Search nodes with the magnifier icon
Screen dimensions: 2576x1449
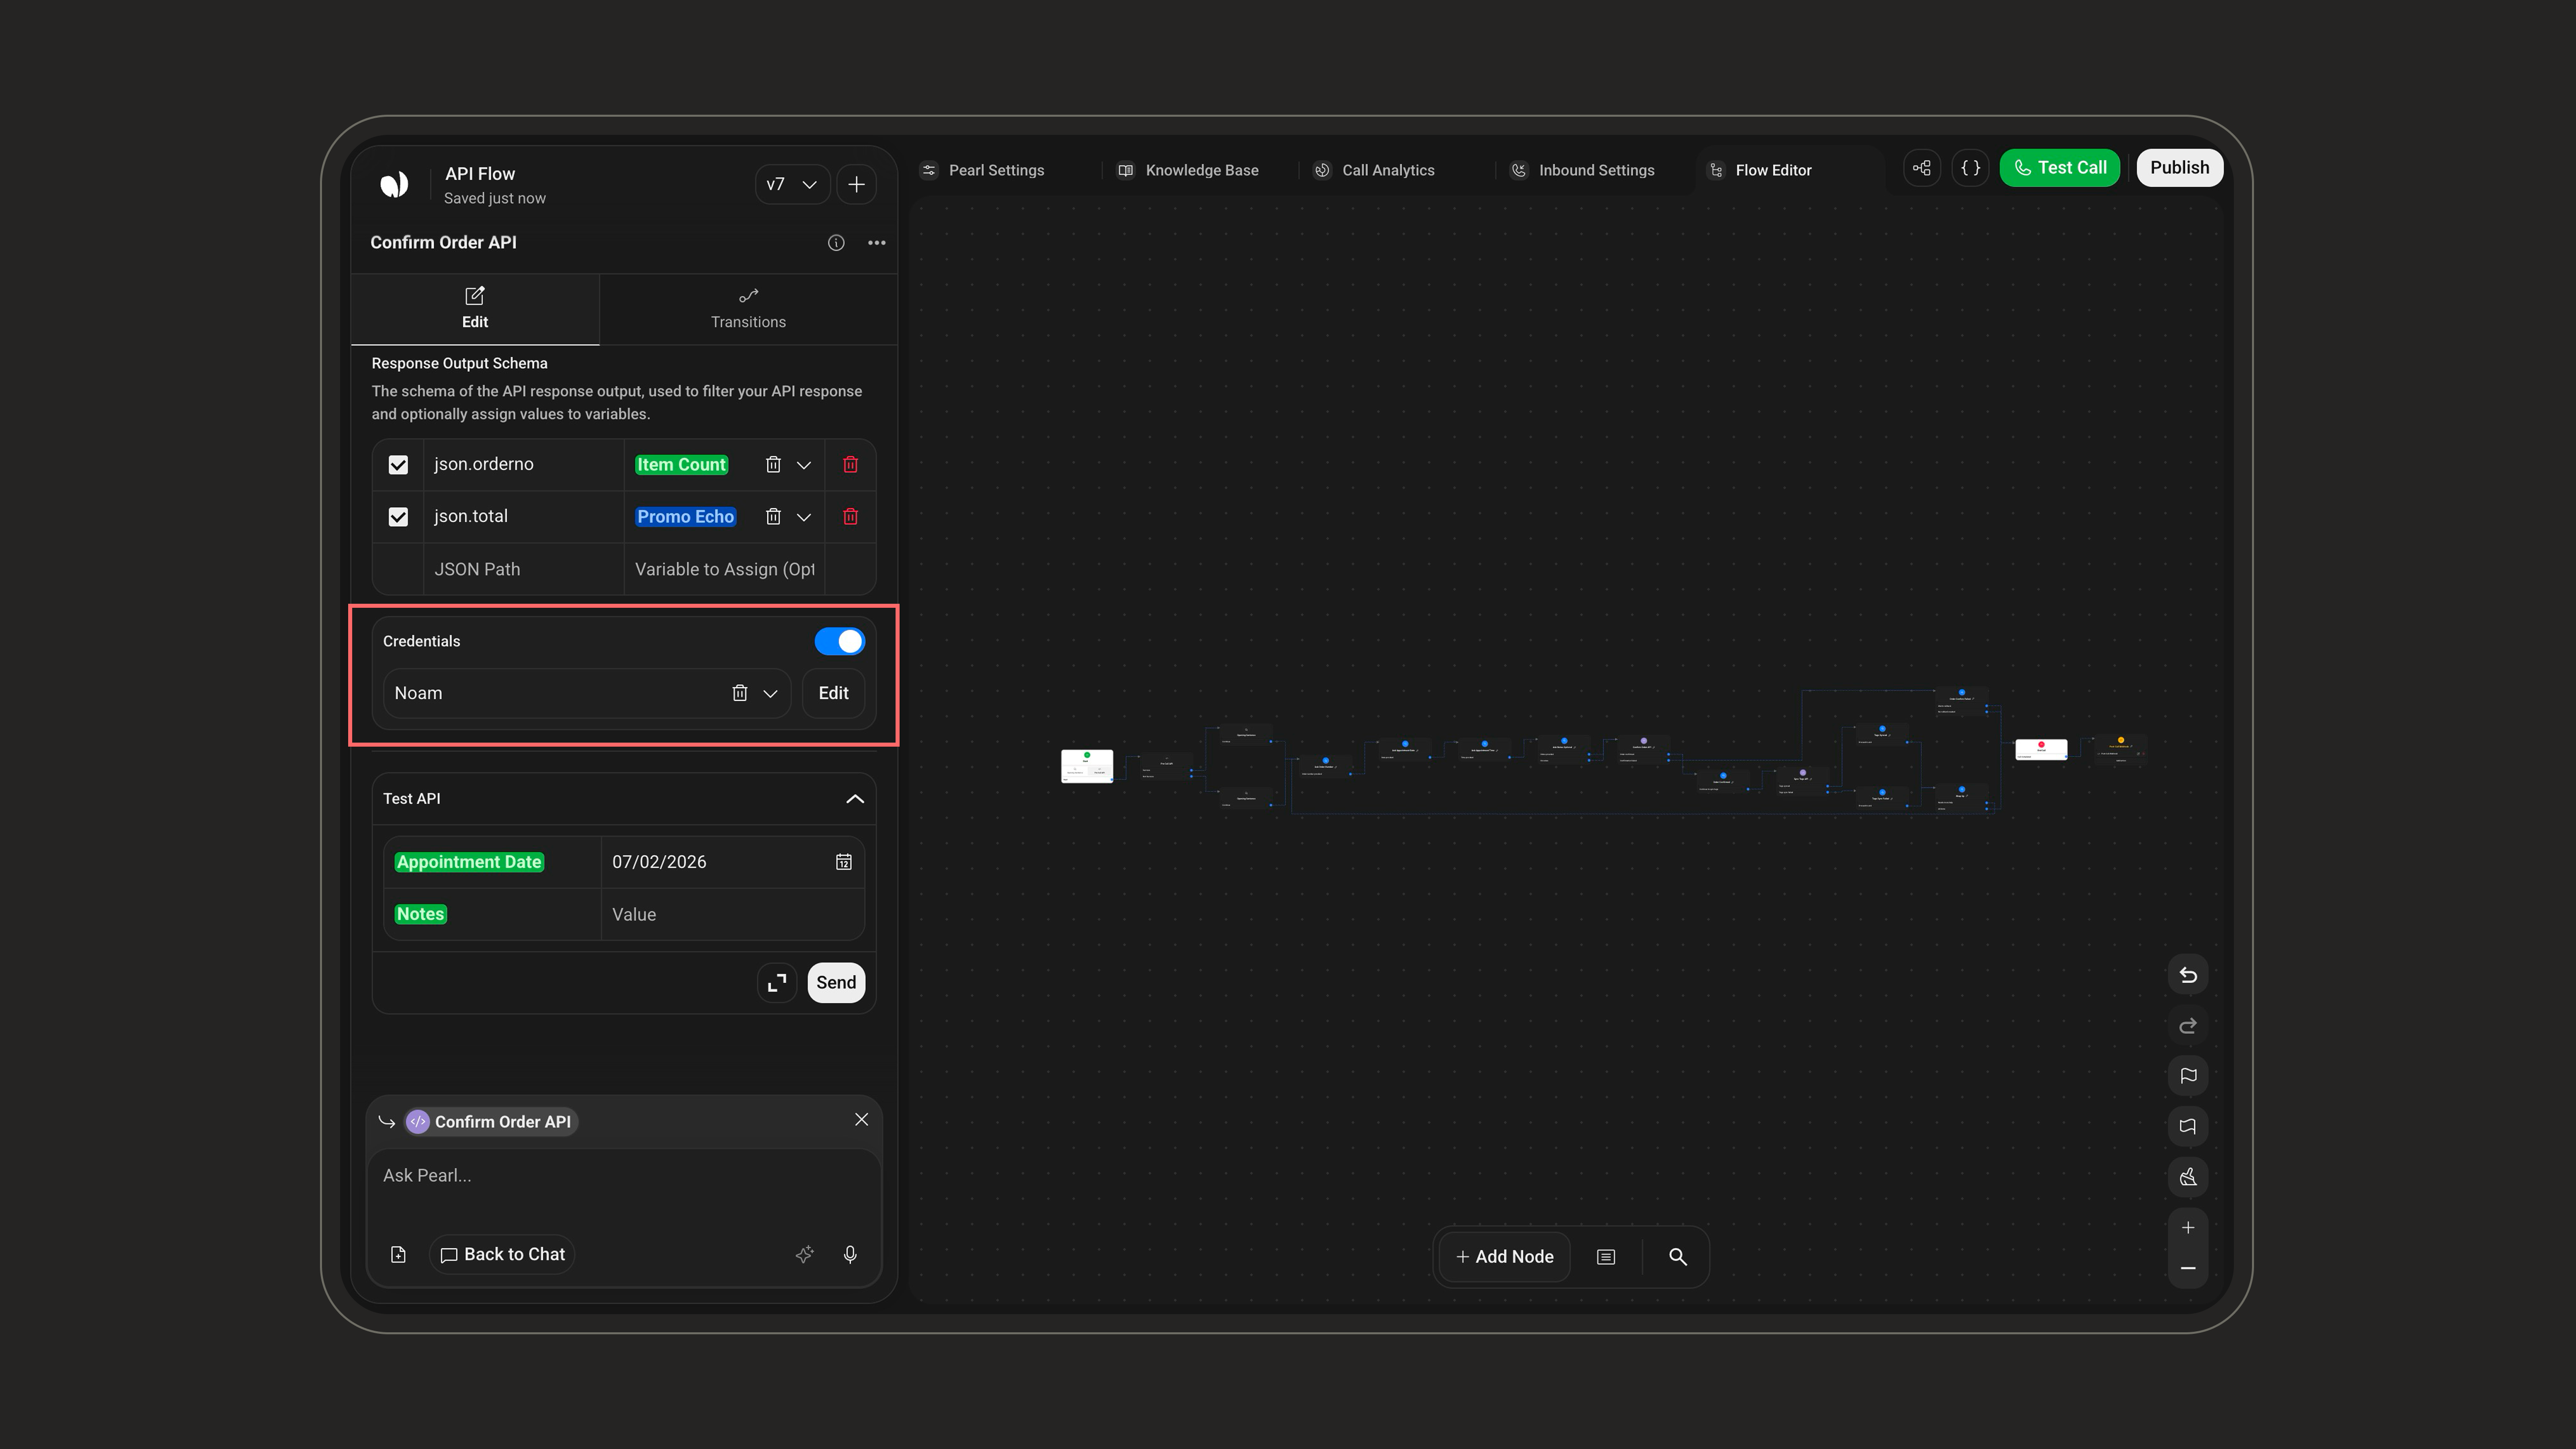pyautogui.click(x=1678, y=1257)
